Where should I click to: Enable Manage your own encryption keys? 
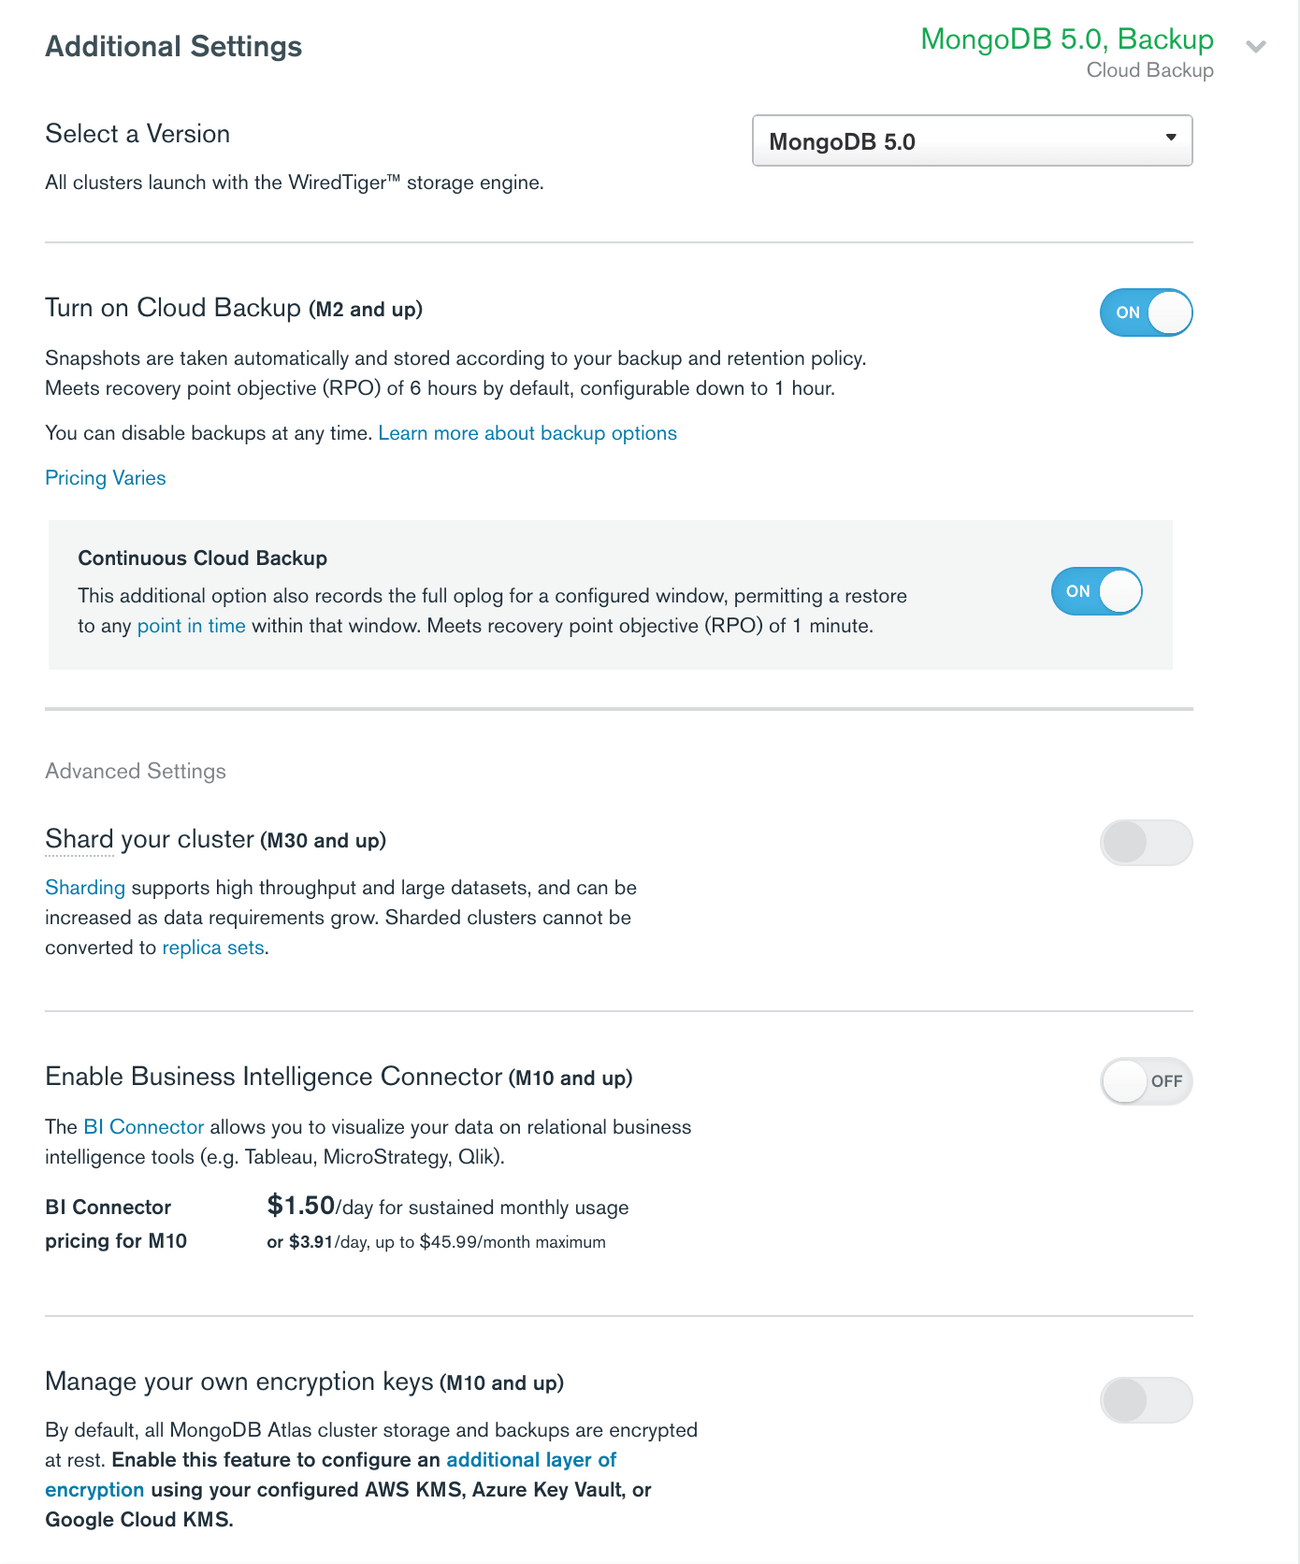[1145, 1400]
